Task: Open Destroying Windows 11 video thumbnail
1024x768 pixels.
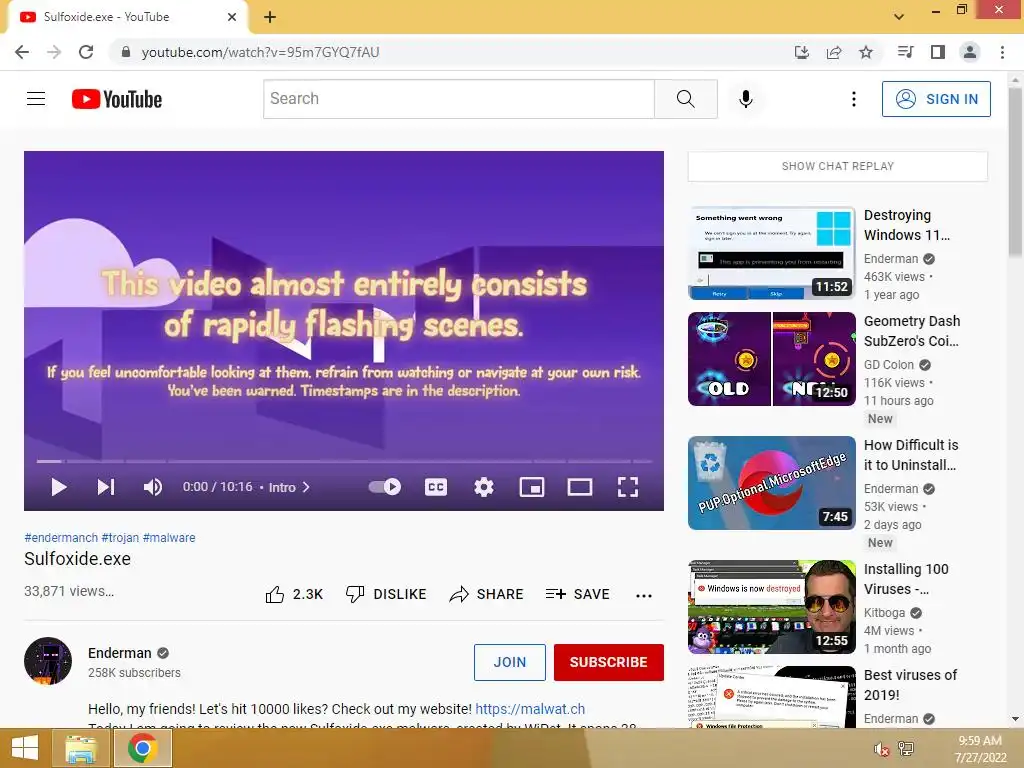Action: tap(772, 253)
